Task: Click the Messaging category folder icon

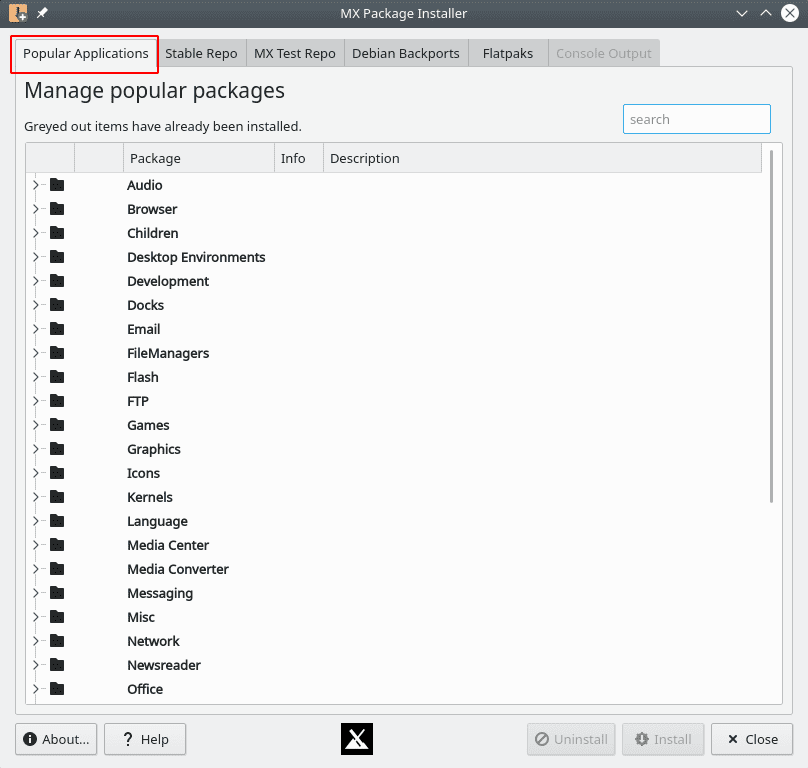Action: (x=55, y=593)
